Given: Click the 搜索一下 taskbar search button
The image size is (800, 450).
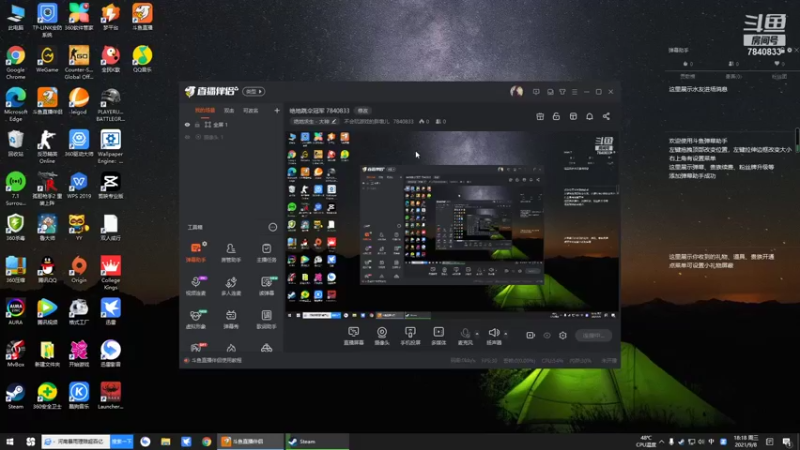Looking at the screenshot, I should 121,441.
